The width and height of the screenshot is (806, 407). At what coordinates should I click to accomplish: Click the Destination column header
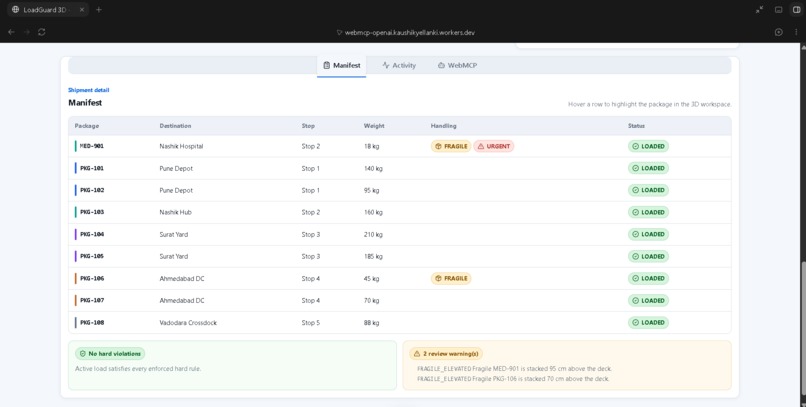tap(175, 126)
